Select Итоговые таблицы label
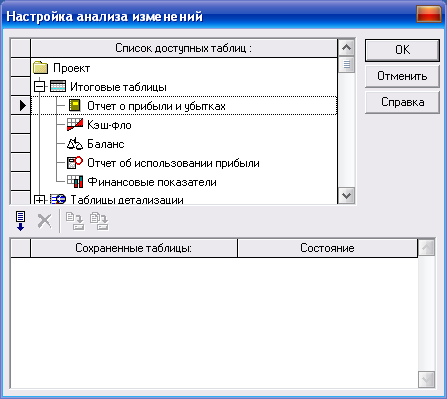This screenshot has width=447, height=399. coord(118,87)
